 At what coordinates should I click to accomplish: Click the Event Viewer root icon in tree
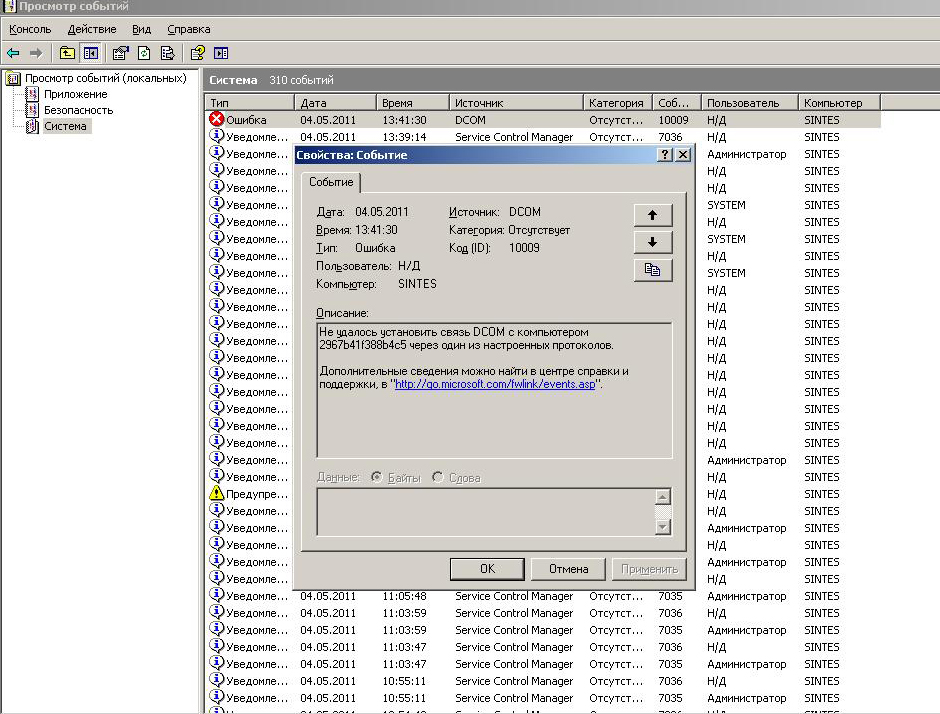coord(13,78)
